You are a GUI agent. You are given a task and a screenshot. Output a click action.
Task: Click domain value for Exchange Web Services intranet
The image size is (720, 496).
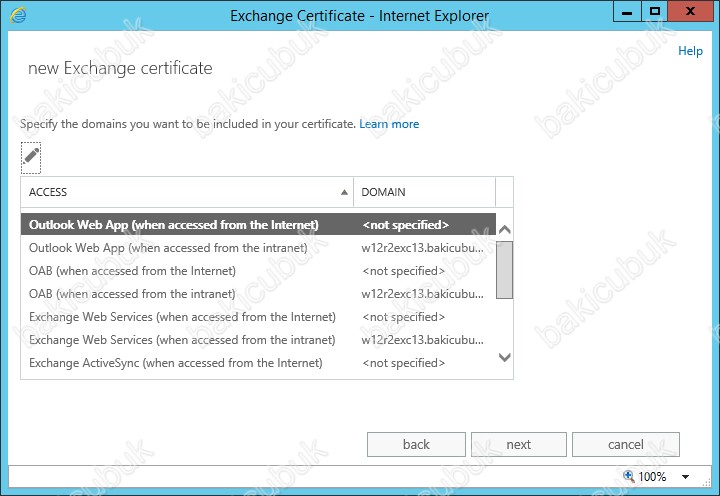(x=422, y=340)
